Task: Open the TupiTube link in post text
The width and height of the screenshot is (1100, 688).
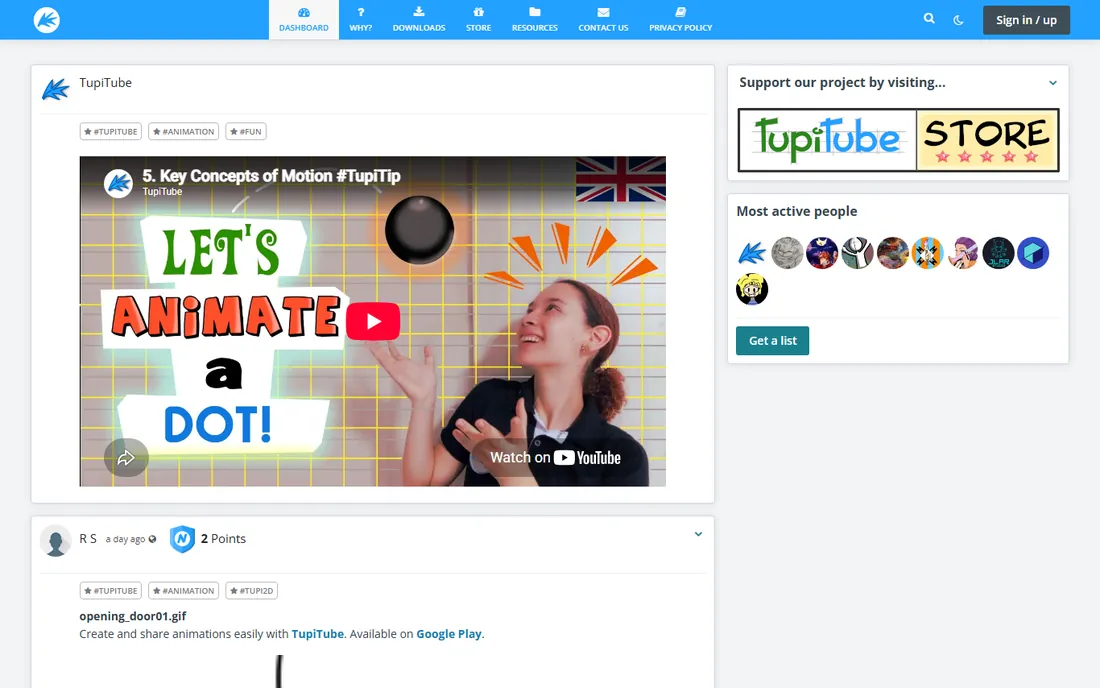Action: (x=318, y=634)
